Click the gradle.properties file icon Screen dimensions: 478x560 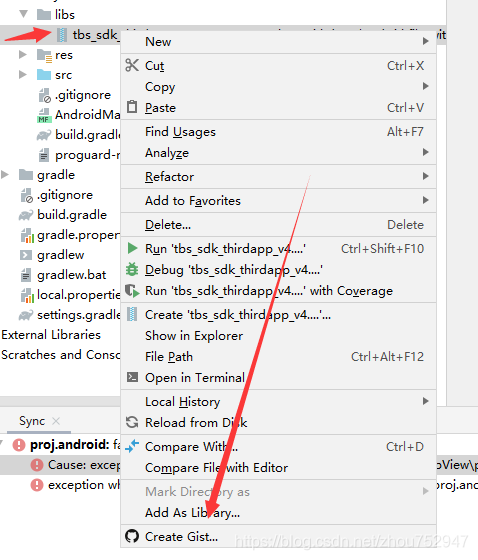(27, 235)
